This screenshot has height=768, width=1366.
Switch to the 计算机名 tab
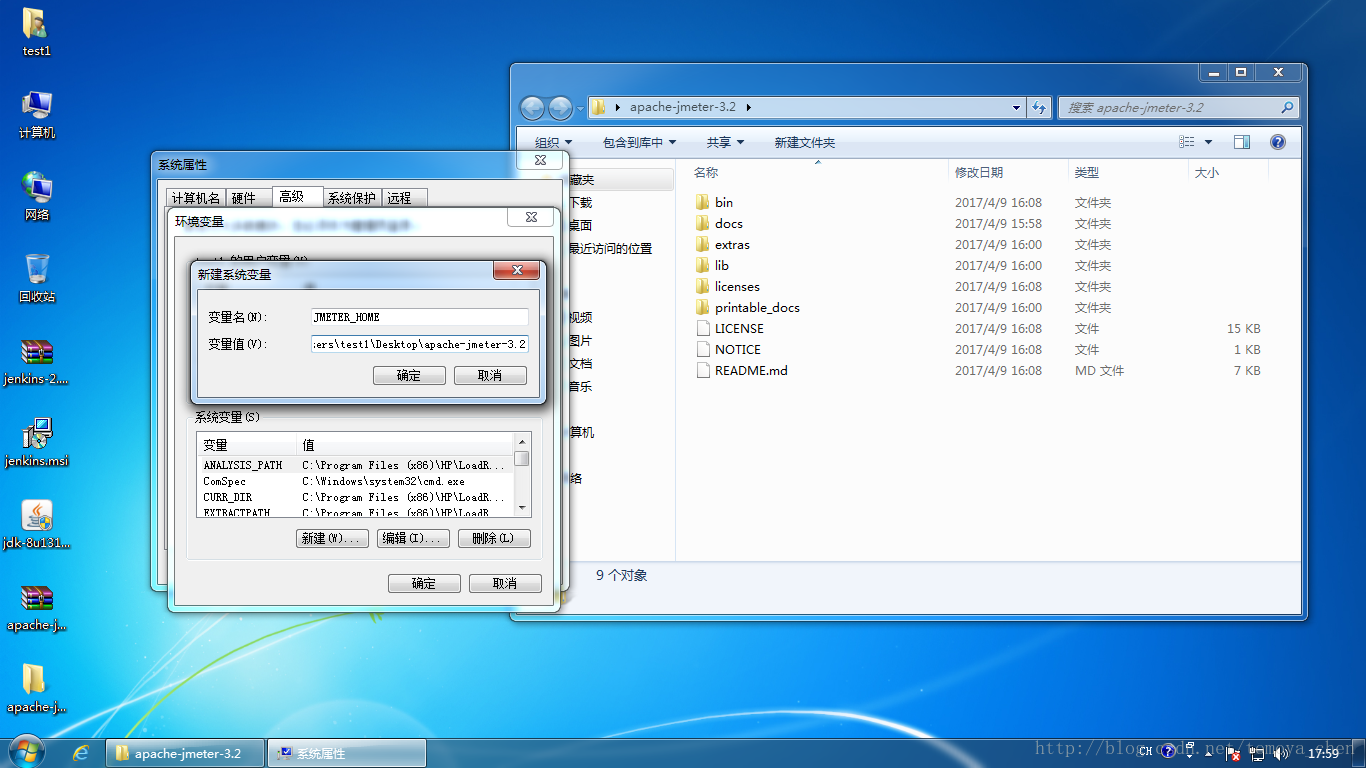[194, 198]
